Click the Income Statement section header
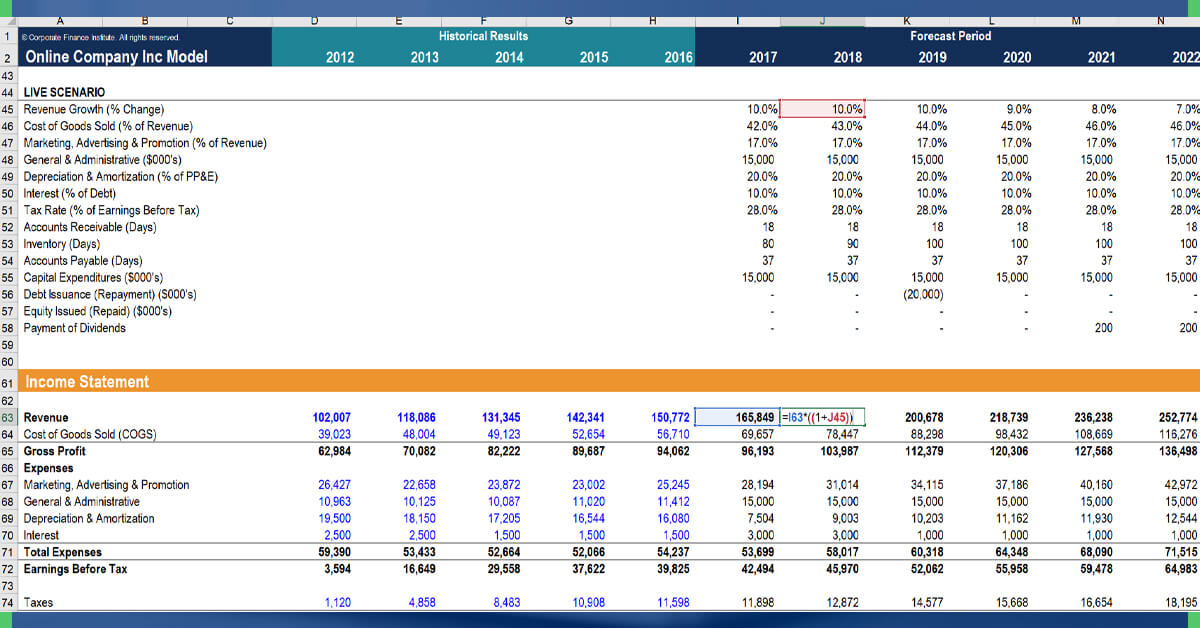The width and height of the screenshot is (1200, 628). point(87,382)
